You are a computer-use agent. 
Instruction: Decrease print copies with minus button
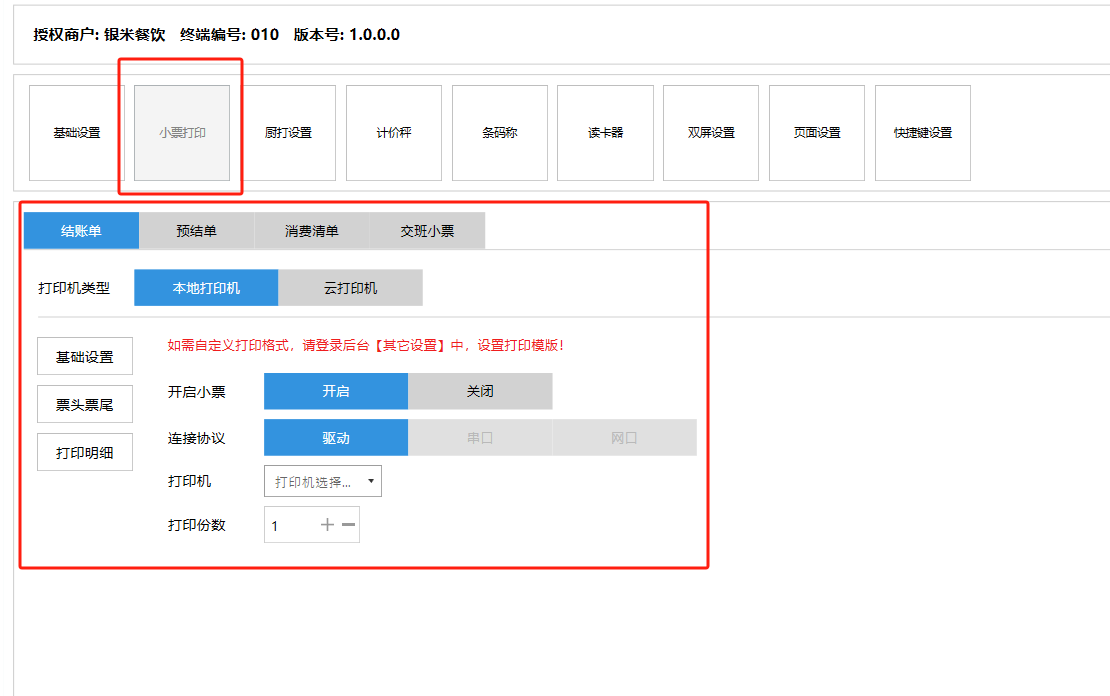click(348, 525)
